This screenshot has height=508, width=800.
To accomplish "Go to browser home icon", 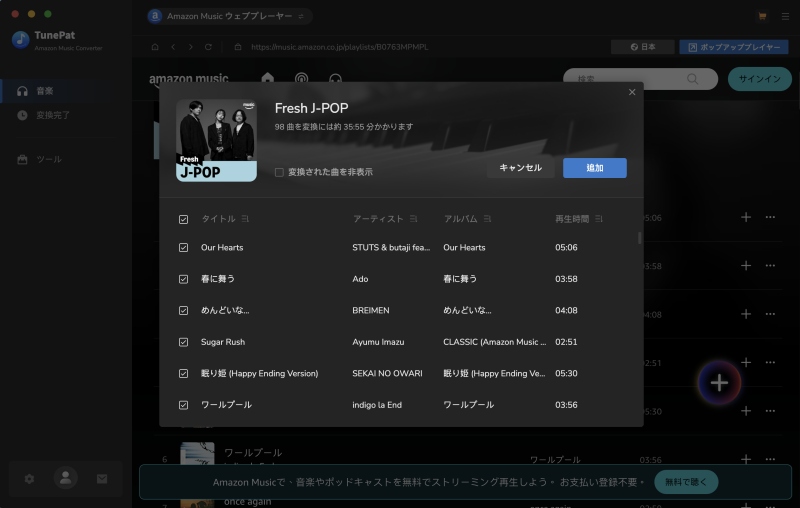I will tap(155, 47).
